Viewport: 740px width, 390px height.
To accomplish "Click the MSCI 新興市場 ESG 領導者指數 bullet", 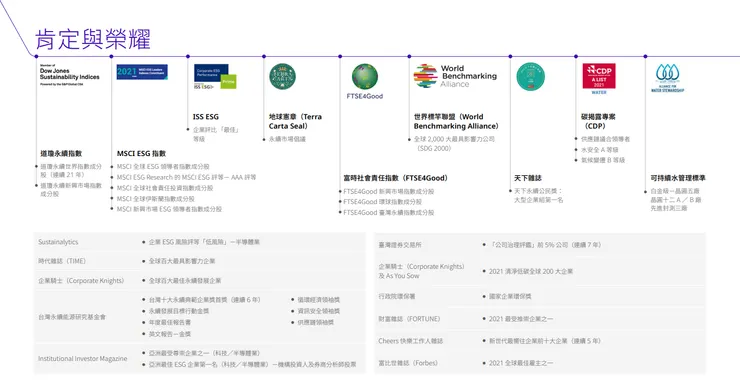I will point(169,209).
